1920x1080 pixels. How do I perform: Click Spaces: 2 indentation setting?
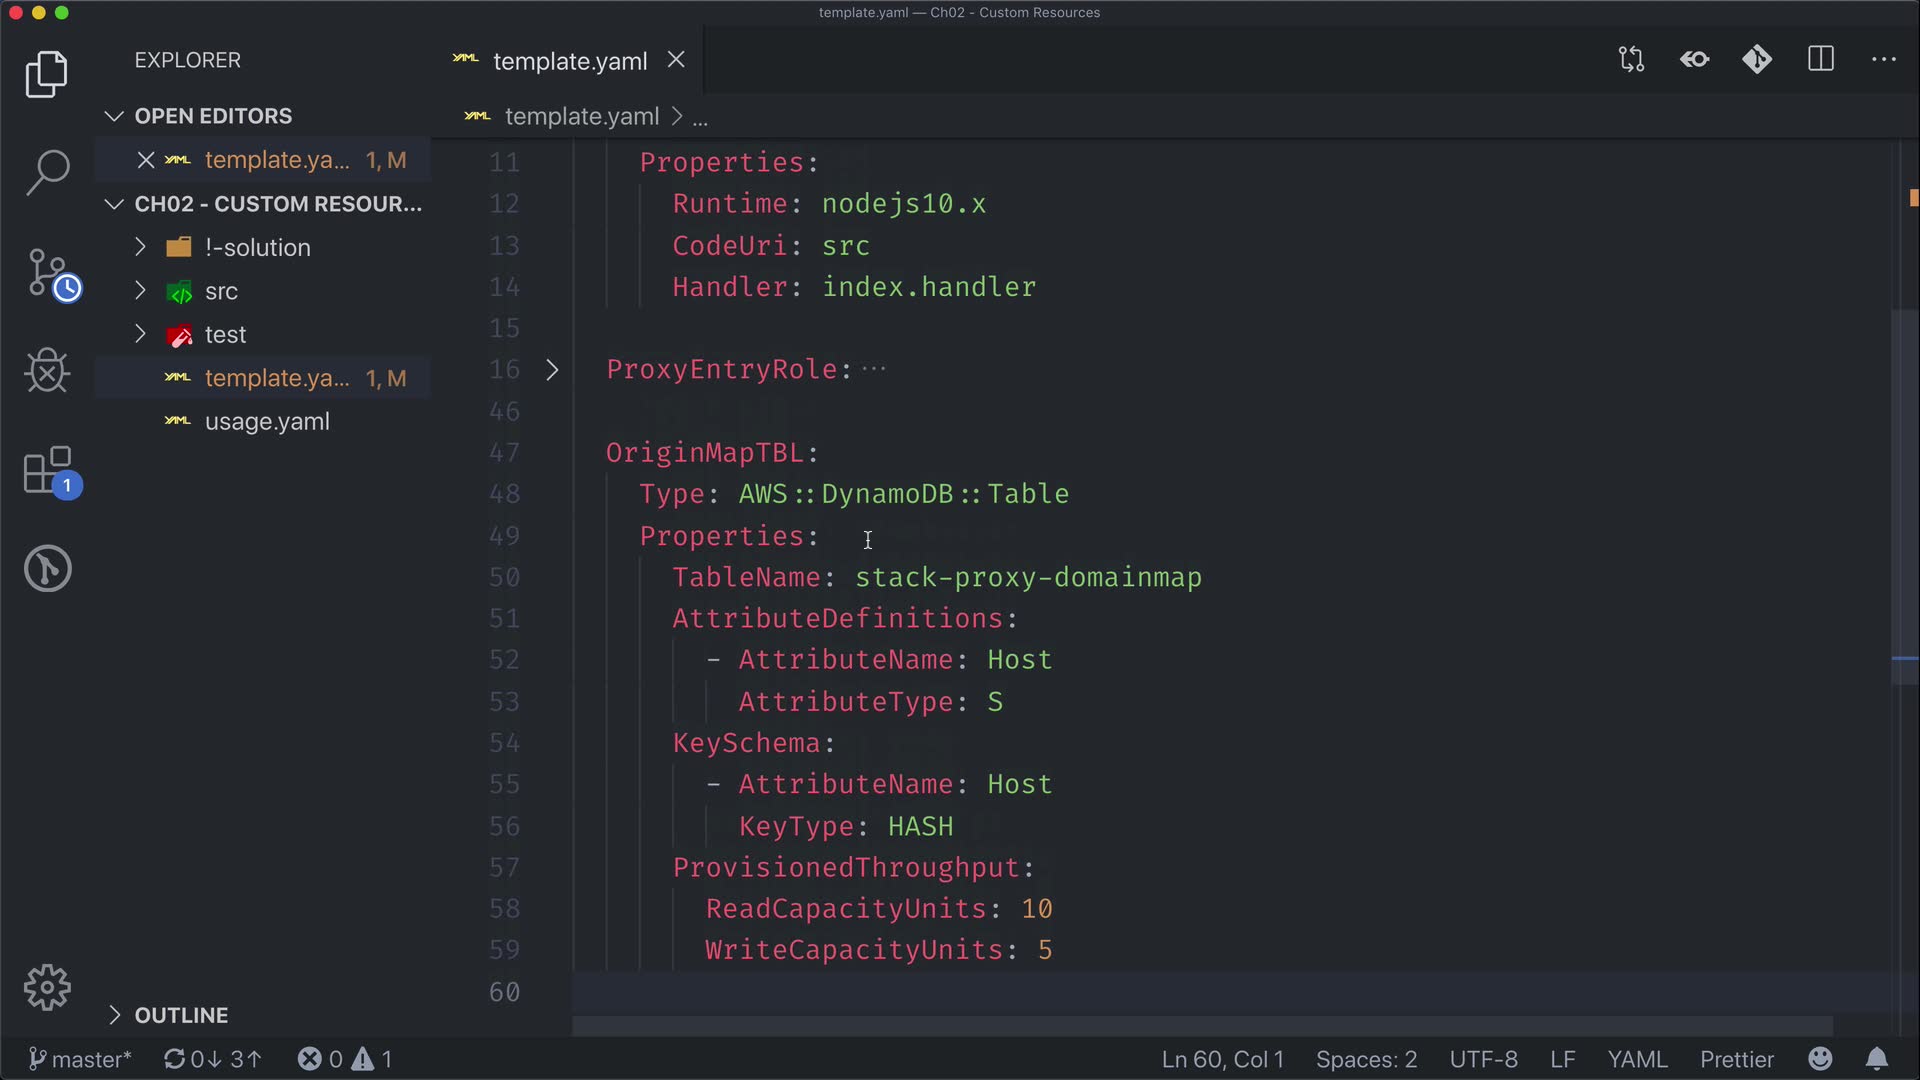pos(1366,1059)
